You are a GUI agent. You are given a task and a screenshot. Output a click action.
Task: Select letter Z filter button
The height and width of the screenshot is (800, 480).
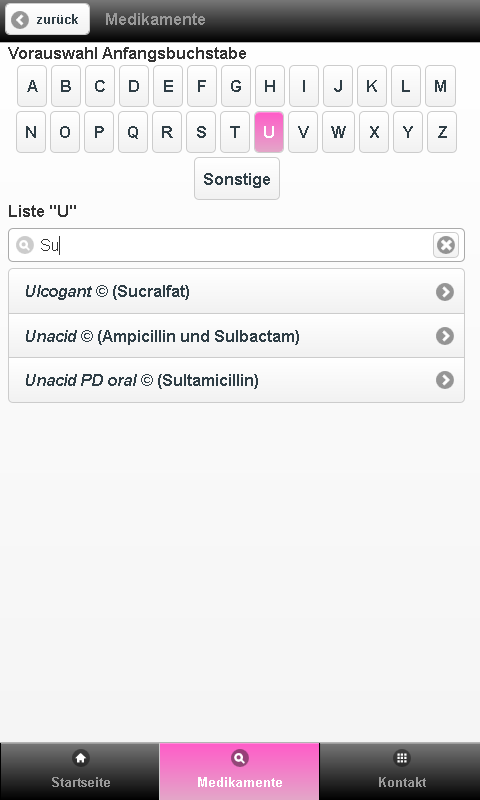pyautogui.click(x=442, y=132)
